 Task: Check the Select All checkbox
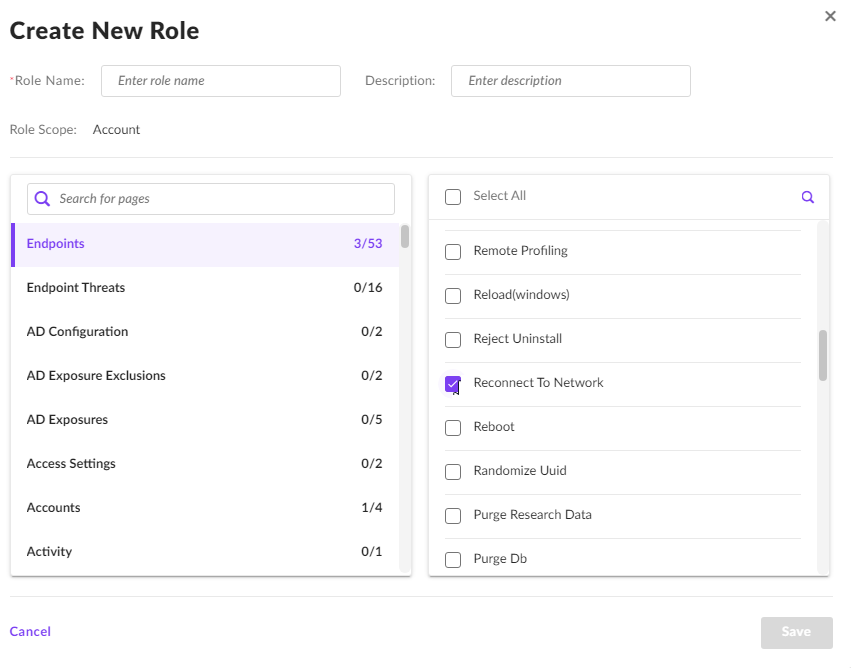[453, 196]
